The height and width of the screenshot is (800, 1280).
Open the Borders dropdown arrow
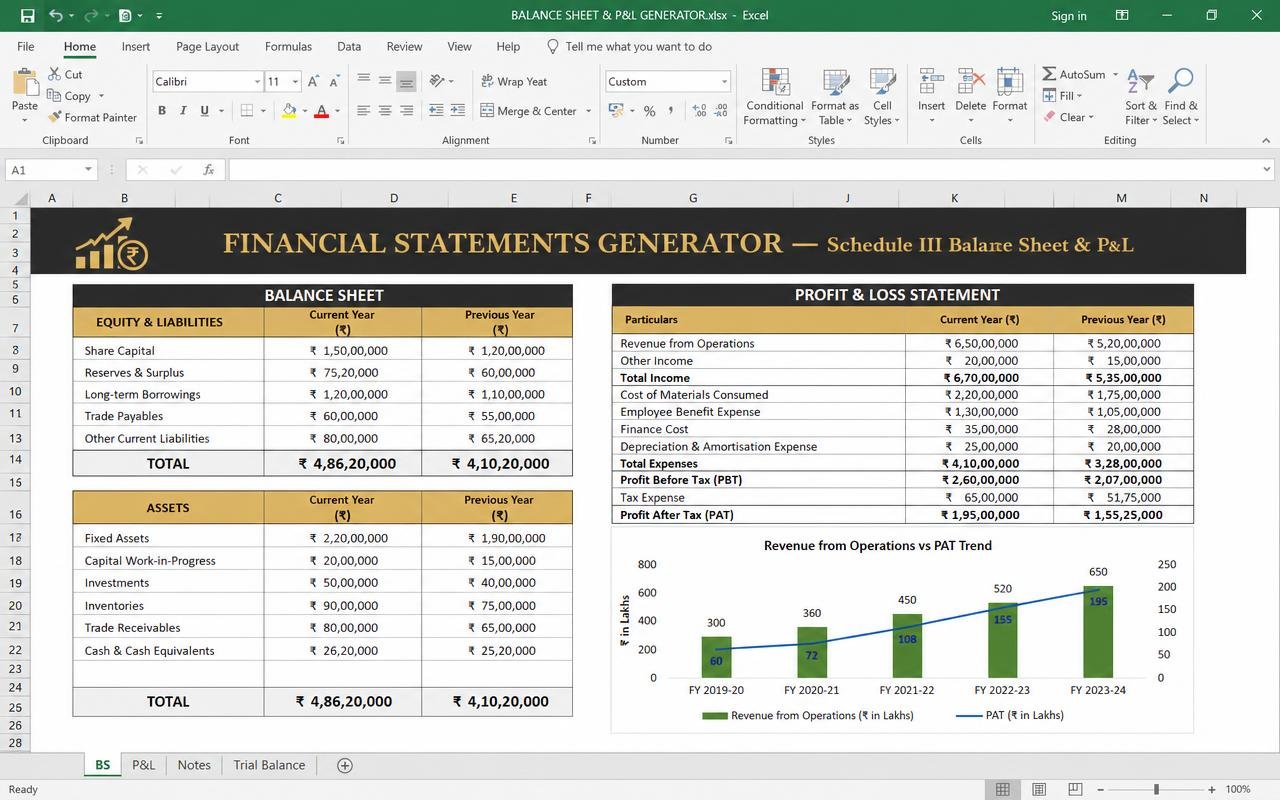click(x=263, y=111)
